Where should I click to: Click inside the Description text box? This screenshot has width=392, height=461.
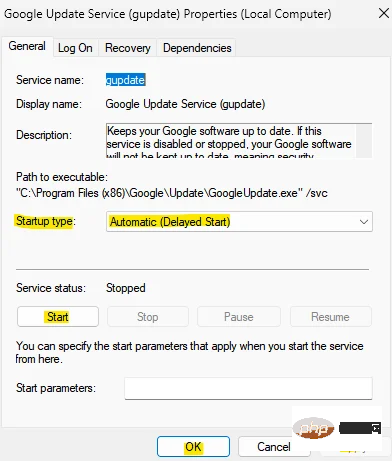231,140
